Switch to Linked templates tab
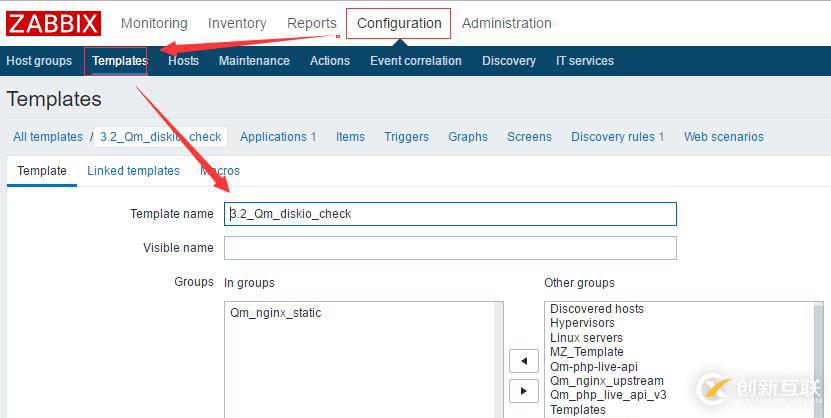Image resolution: width=831 pixels, height=418 pixels. click(x=134, y=171)
